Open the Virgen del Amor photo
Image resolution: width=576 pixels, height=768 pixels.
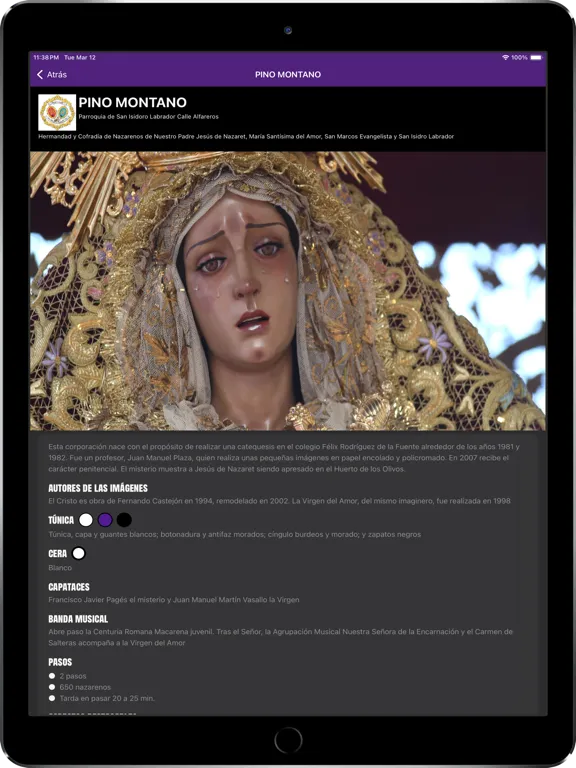(288, 291)
